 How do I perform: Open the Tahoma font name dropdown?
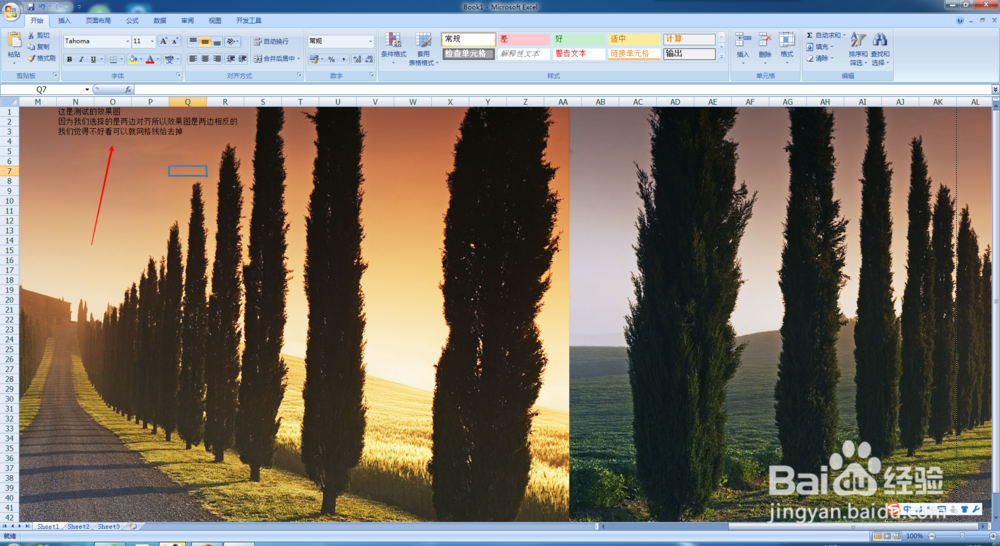click(128, 41)
